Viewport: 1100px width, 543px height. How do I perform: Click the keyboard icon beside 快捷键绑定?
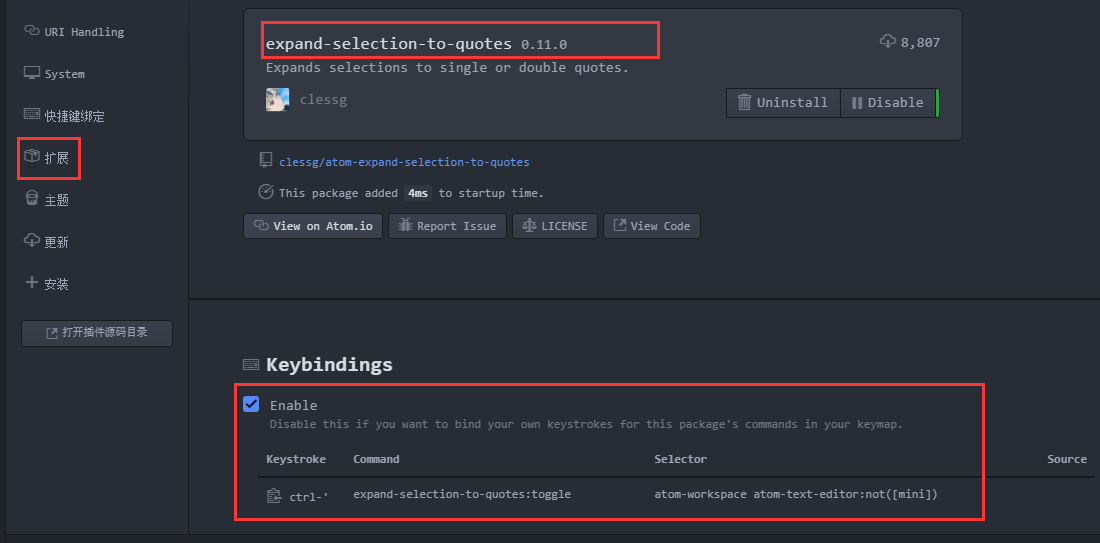tap(32, 114)
